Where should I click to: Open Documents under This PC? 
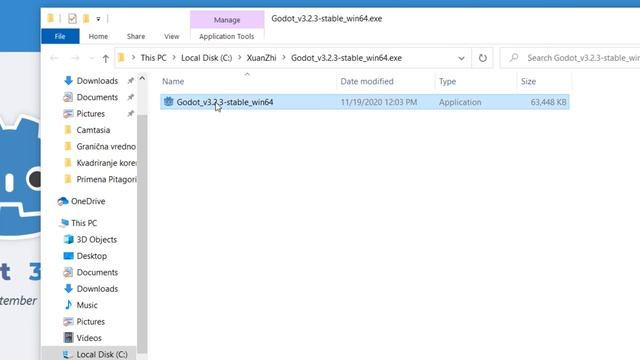point(97,272)
